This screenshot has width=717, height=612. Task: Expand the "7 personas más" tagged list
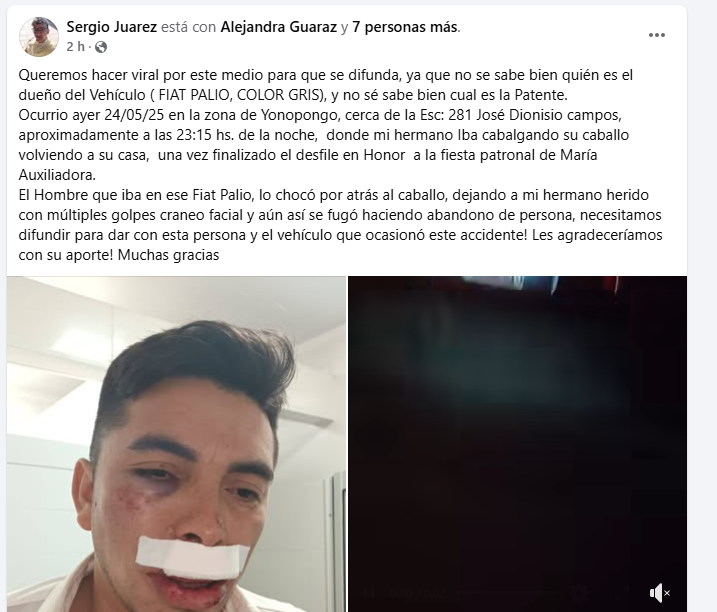405,27
